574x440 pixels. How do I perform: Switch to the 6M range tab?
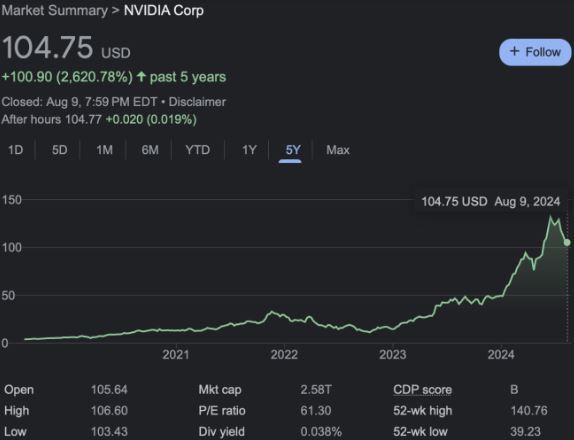pyautogui.click(x=150, y=150)
